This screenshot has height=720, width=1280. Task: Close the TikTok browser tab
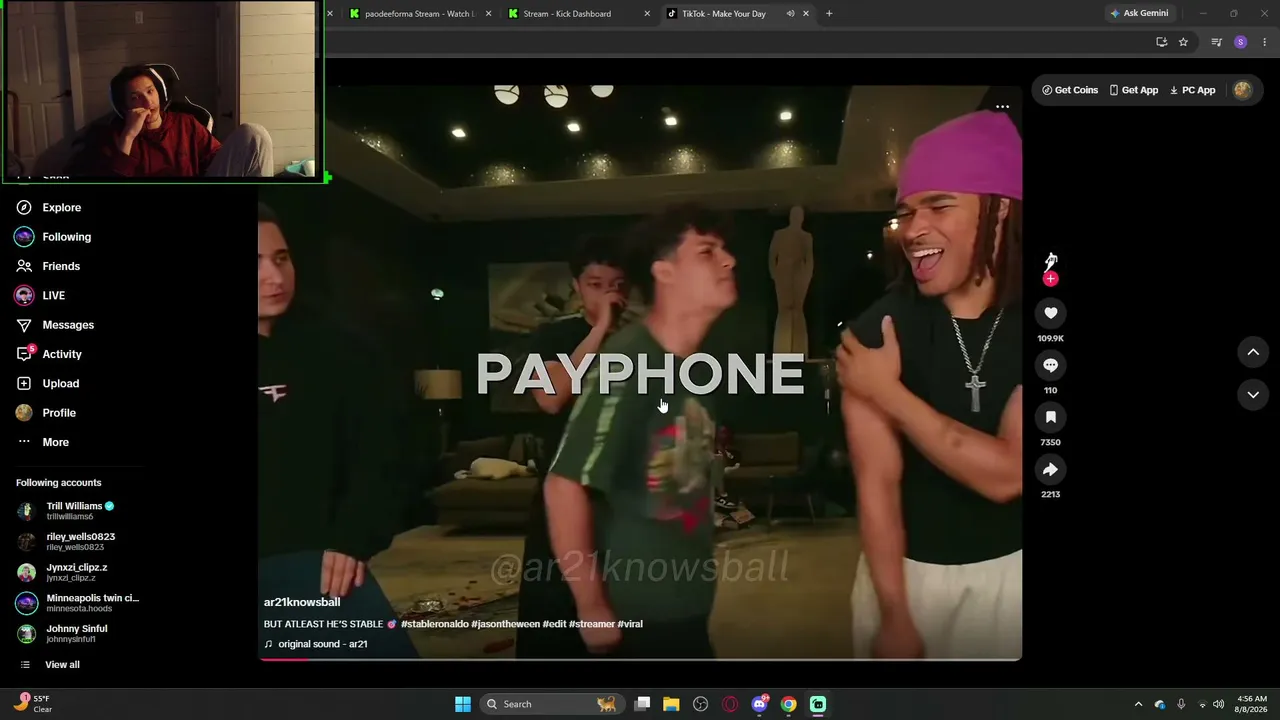[x=806, y=14]
